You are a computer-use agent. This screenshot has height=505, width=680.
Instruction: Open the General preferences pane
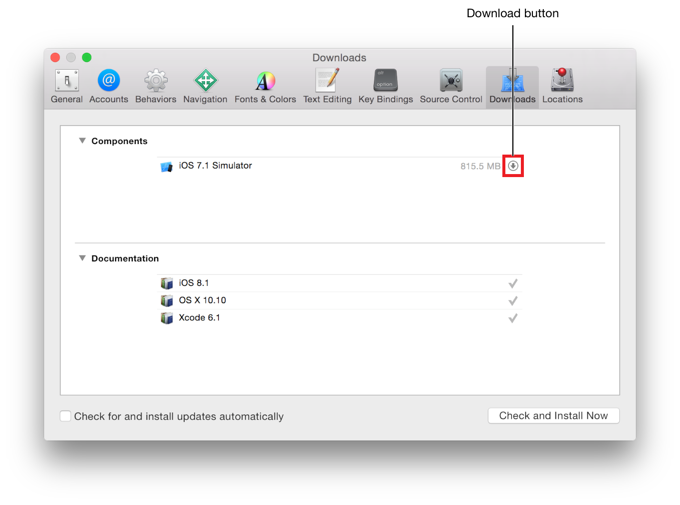pos(66,86)
